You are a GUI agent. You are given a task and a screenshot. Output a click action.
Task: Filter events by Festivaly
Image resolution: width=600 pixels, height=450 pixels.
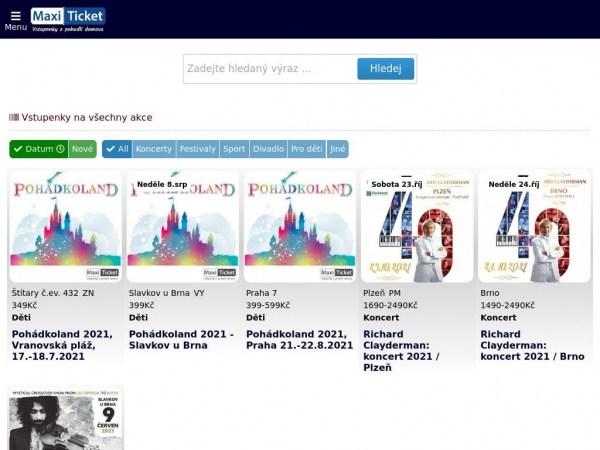click(x=198, y=149)
